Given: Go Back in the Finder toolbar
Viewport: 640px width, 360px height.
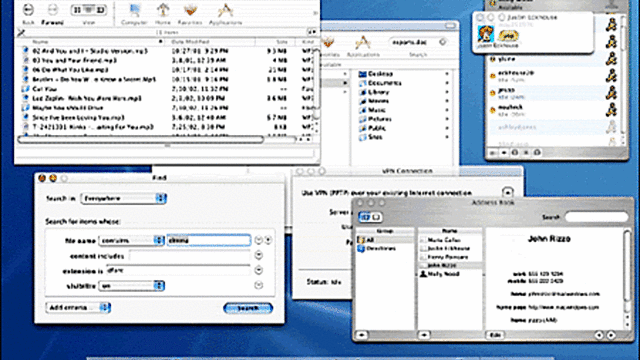Looking at the screenshot, I should (x=28, y=9).
